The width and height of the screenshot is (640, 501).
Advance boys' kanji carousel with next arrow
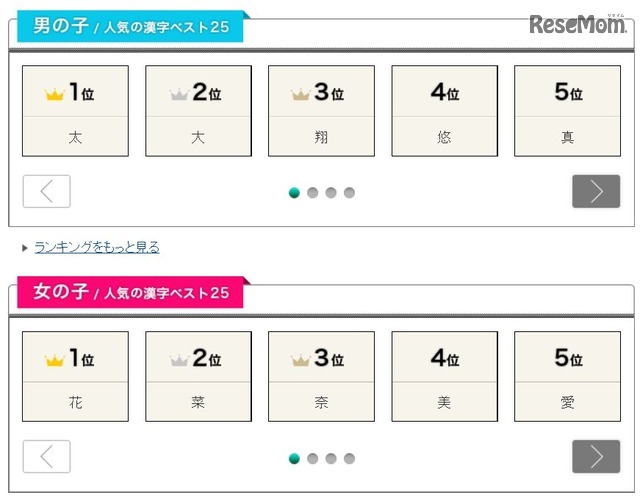pyautogui.click(x=596, y=191)
